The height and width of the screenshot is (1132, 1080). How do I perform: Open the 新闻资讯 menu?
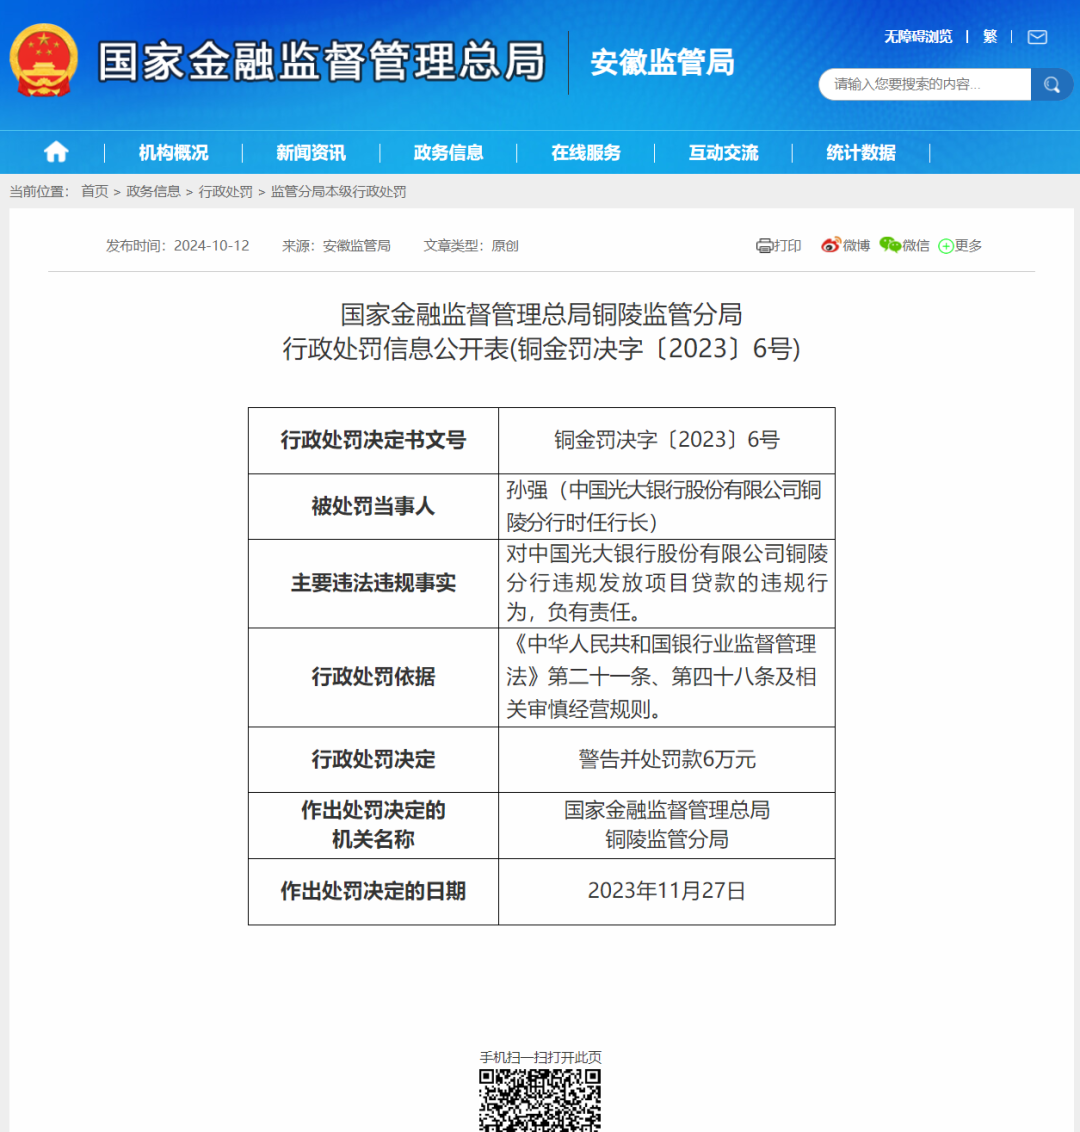pos(310,152)
